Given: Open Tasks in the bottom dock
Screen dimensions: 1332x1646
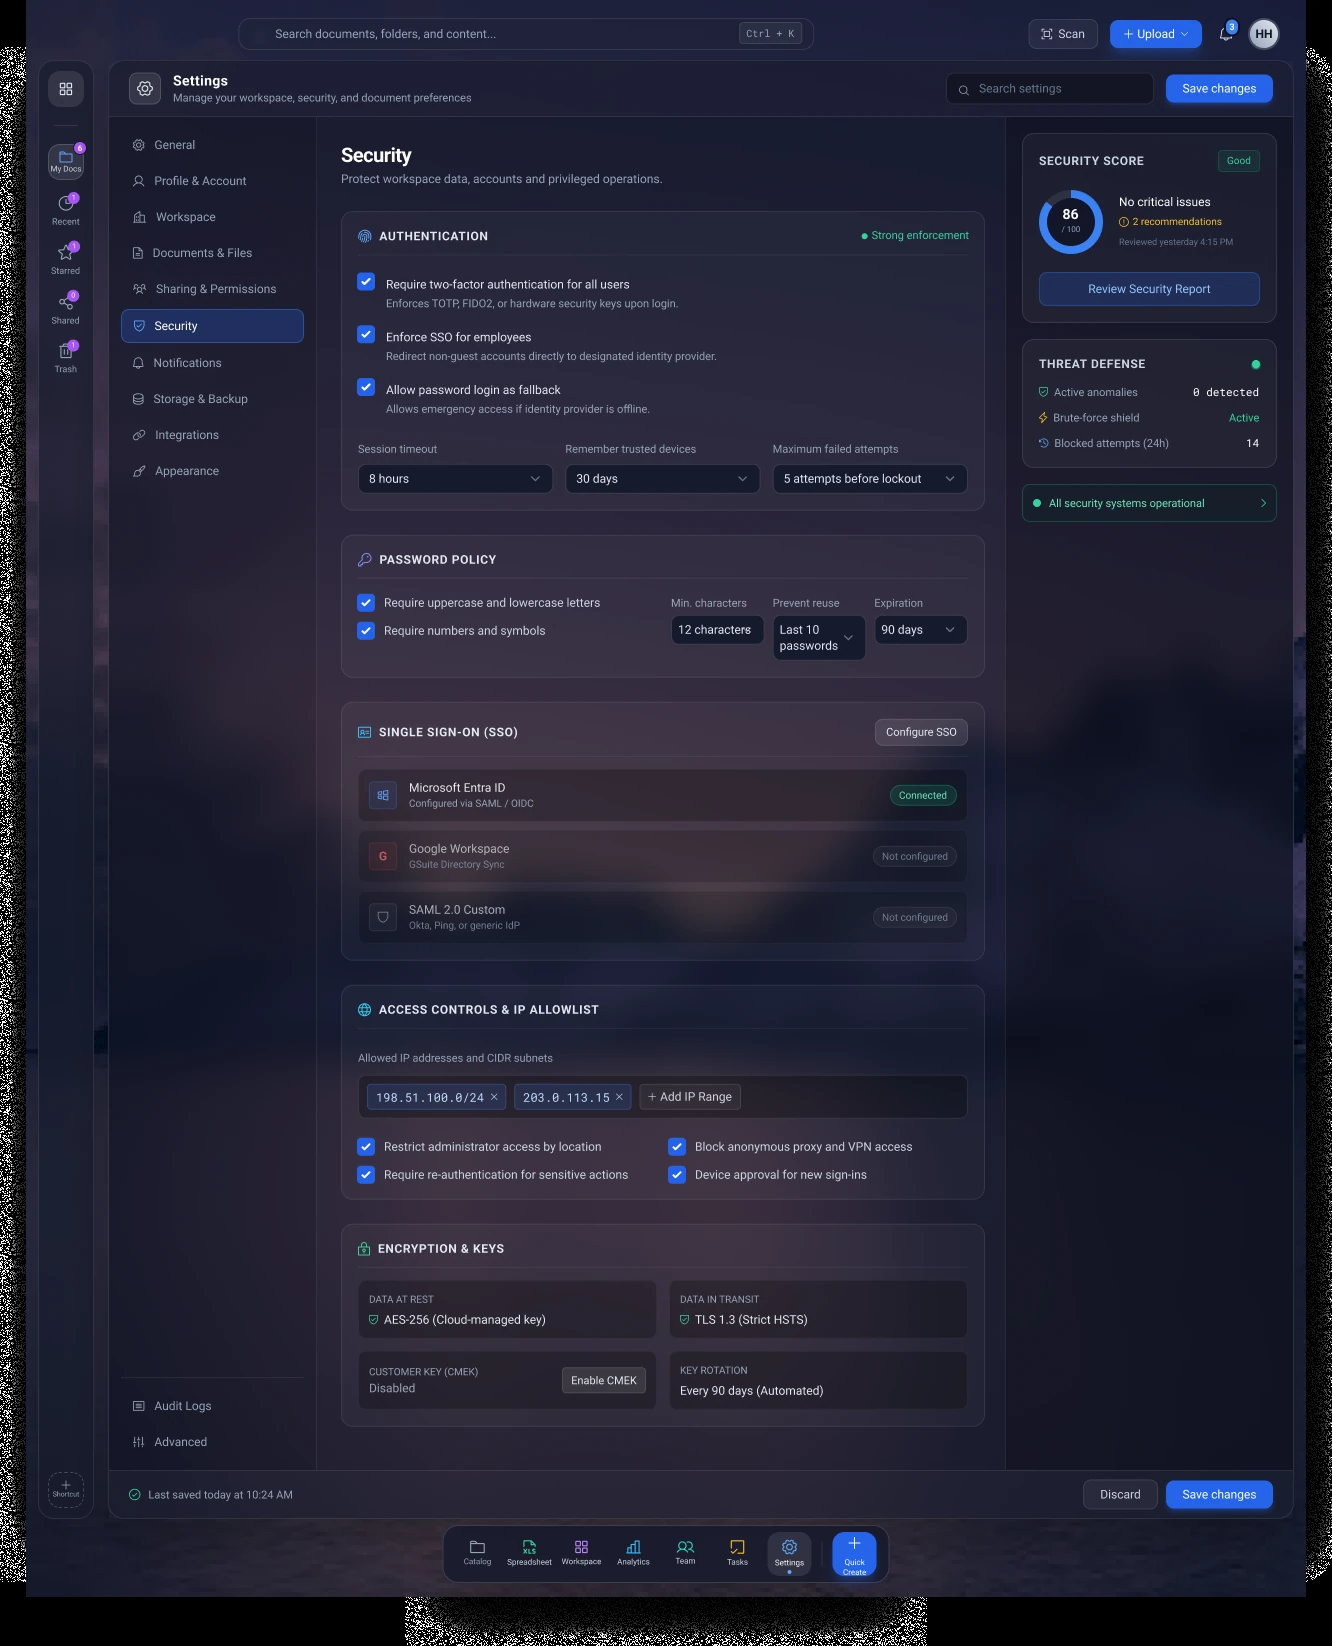Looking at the screenshot, I should 737,1553.
